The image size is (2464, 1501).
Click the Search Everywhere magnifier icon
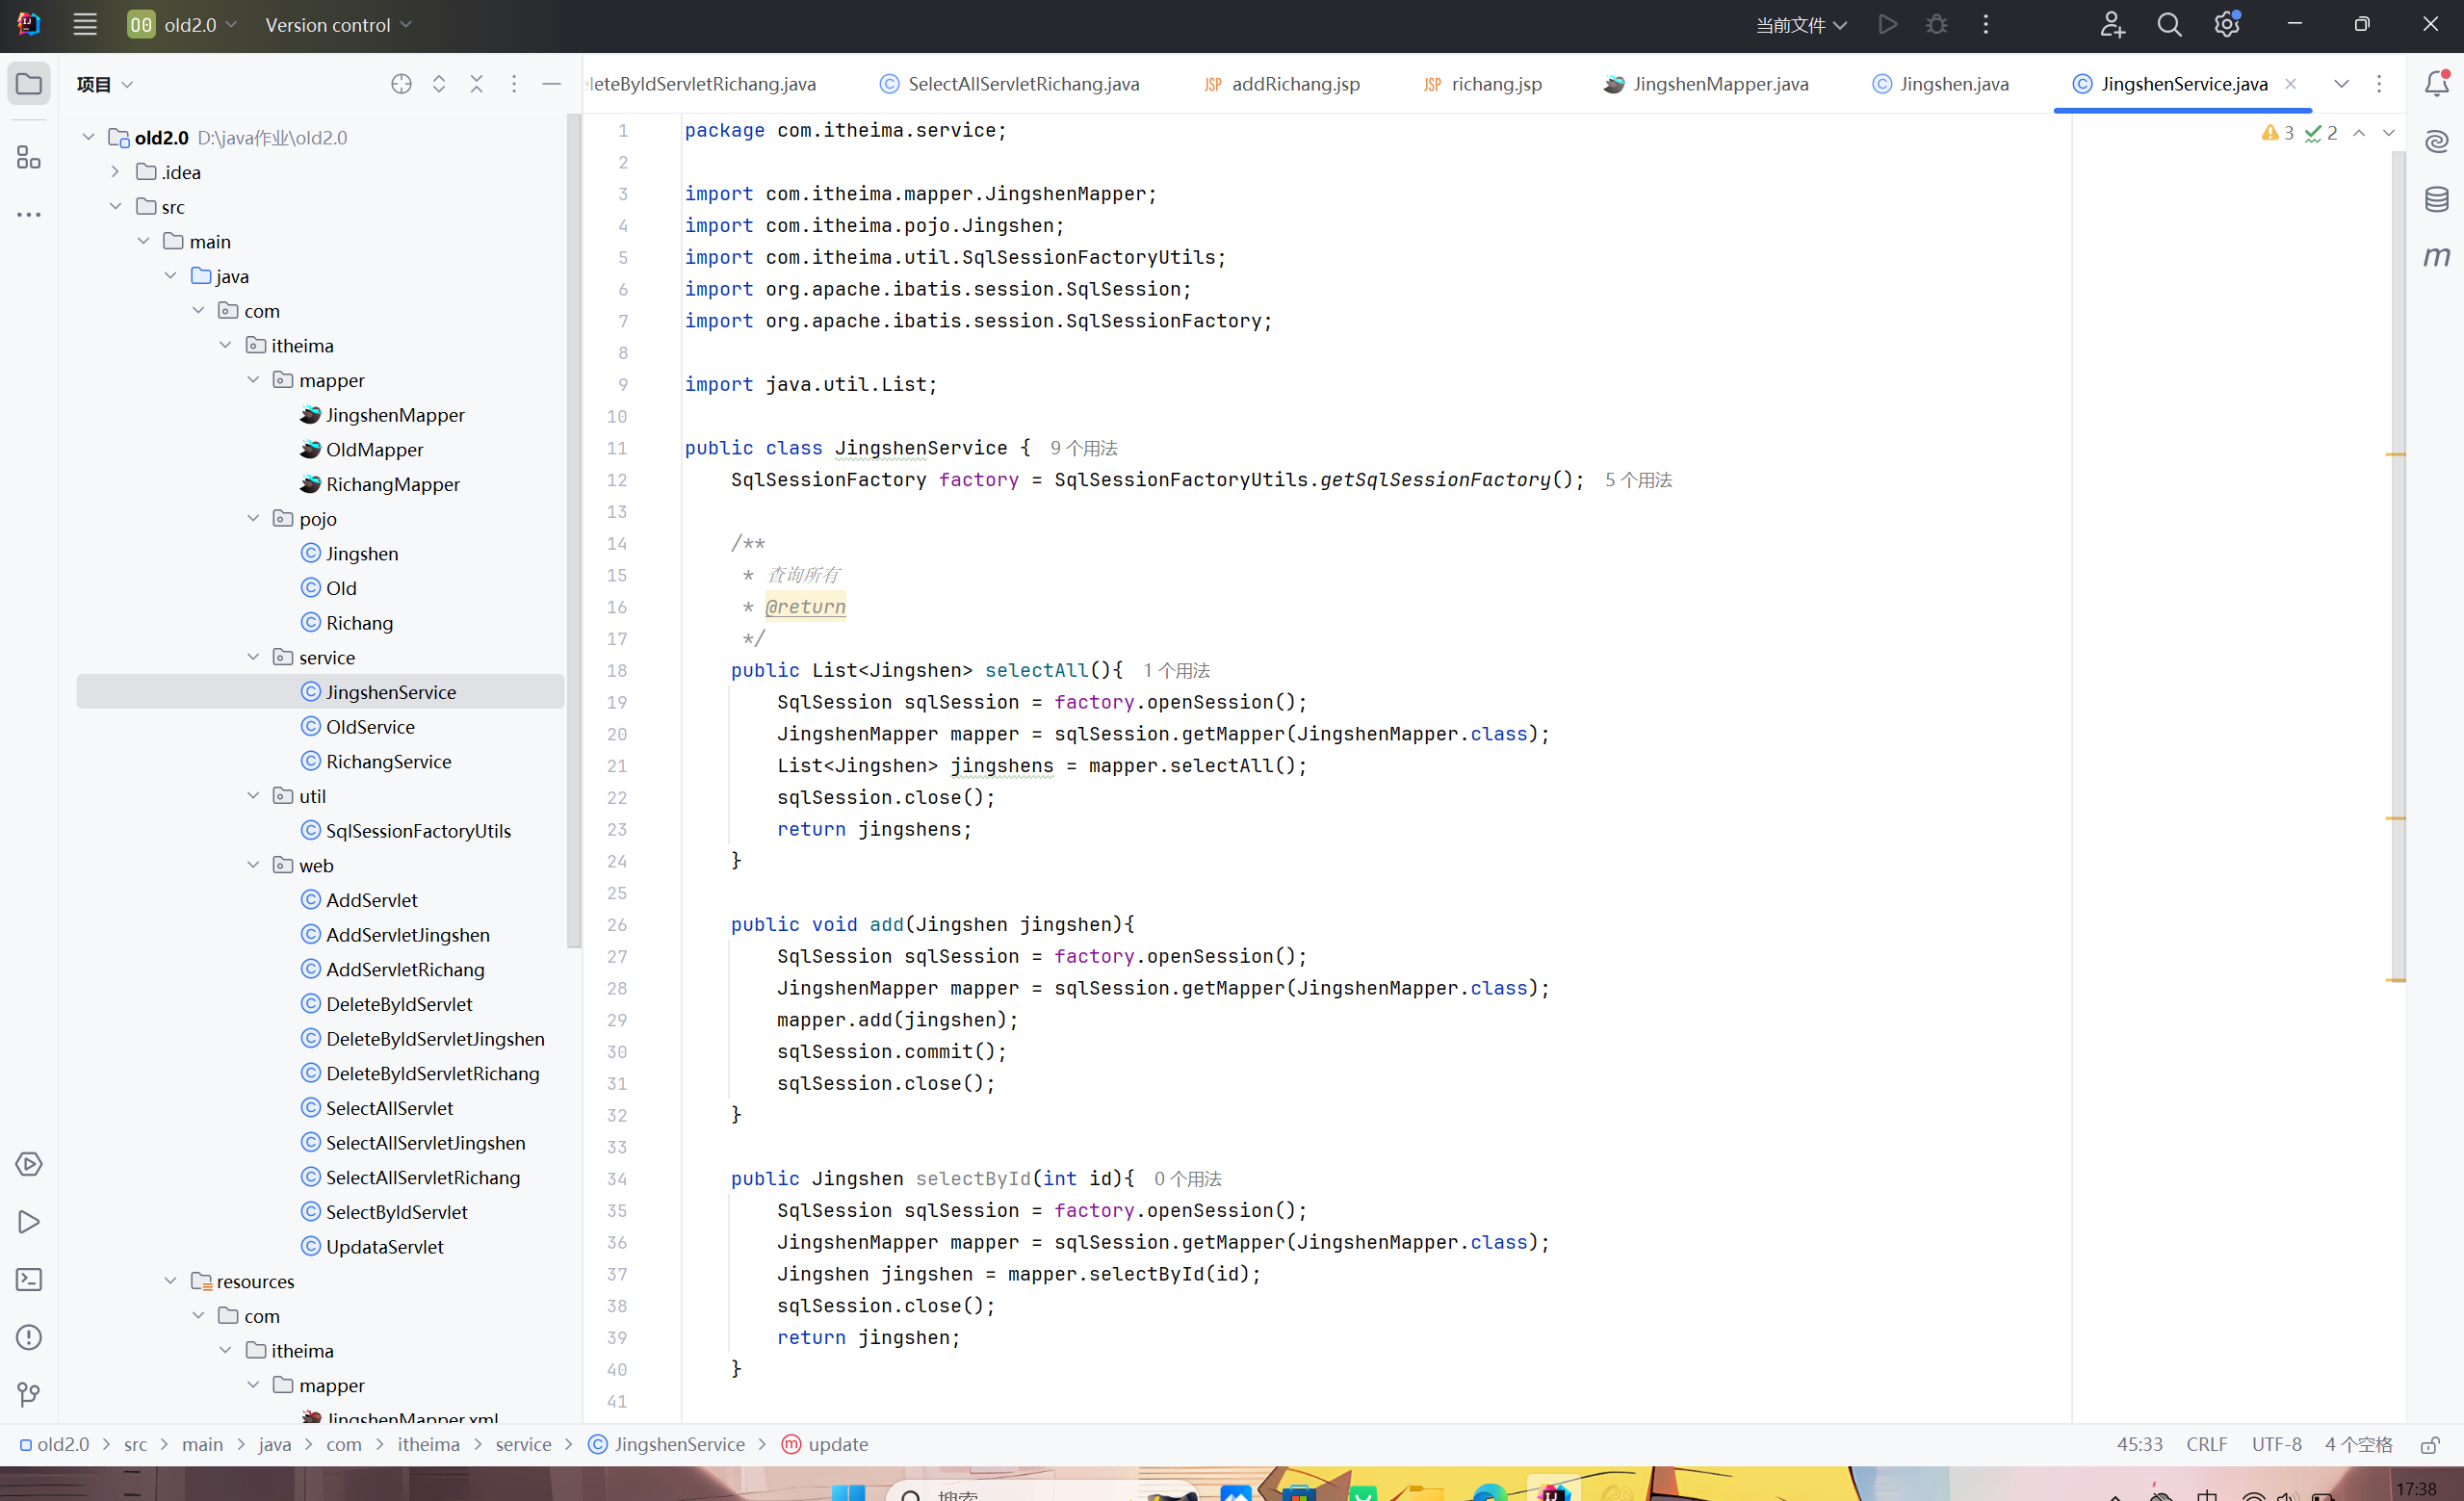click(2168, 25)
